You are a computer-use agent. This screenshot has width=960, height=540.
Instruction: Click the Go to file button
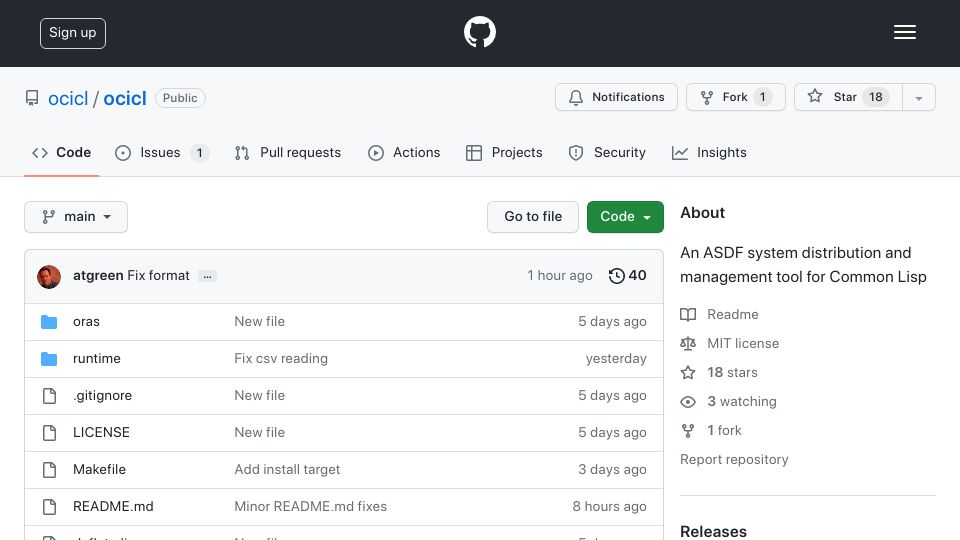tap(533, 217)
